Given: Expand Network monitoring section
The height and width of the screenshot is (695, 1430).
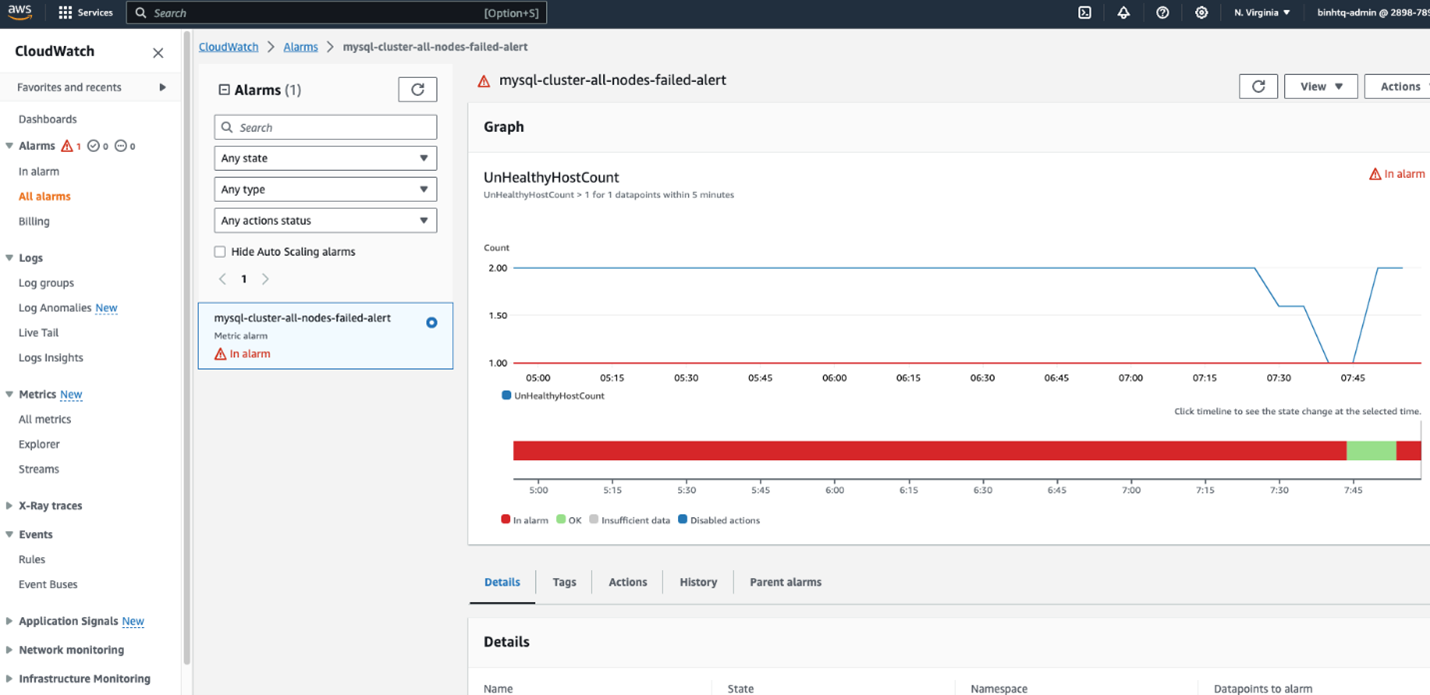Looking at the screenshot, I should tap(10, 650).
